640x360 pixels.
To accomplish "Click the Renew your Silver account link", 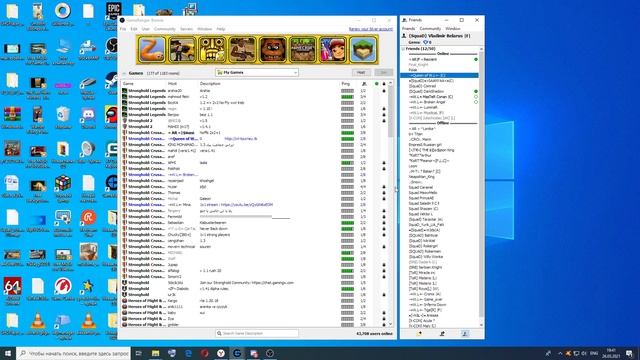I will (371, 29).
